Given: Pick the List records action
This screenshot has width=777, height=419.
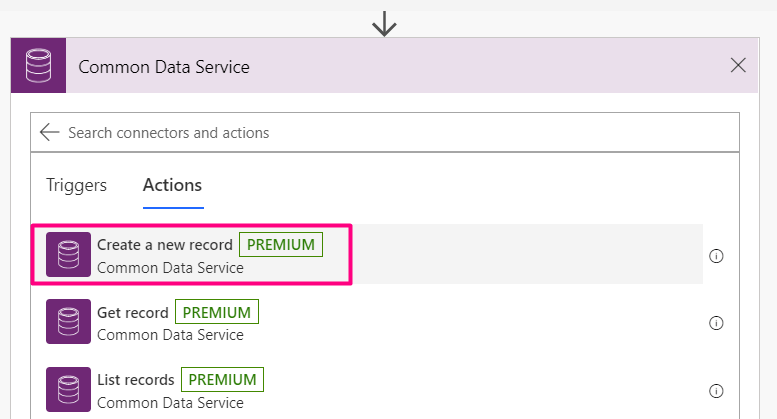Looking at the screenshot, I should (x=136, y=380).
